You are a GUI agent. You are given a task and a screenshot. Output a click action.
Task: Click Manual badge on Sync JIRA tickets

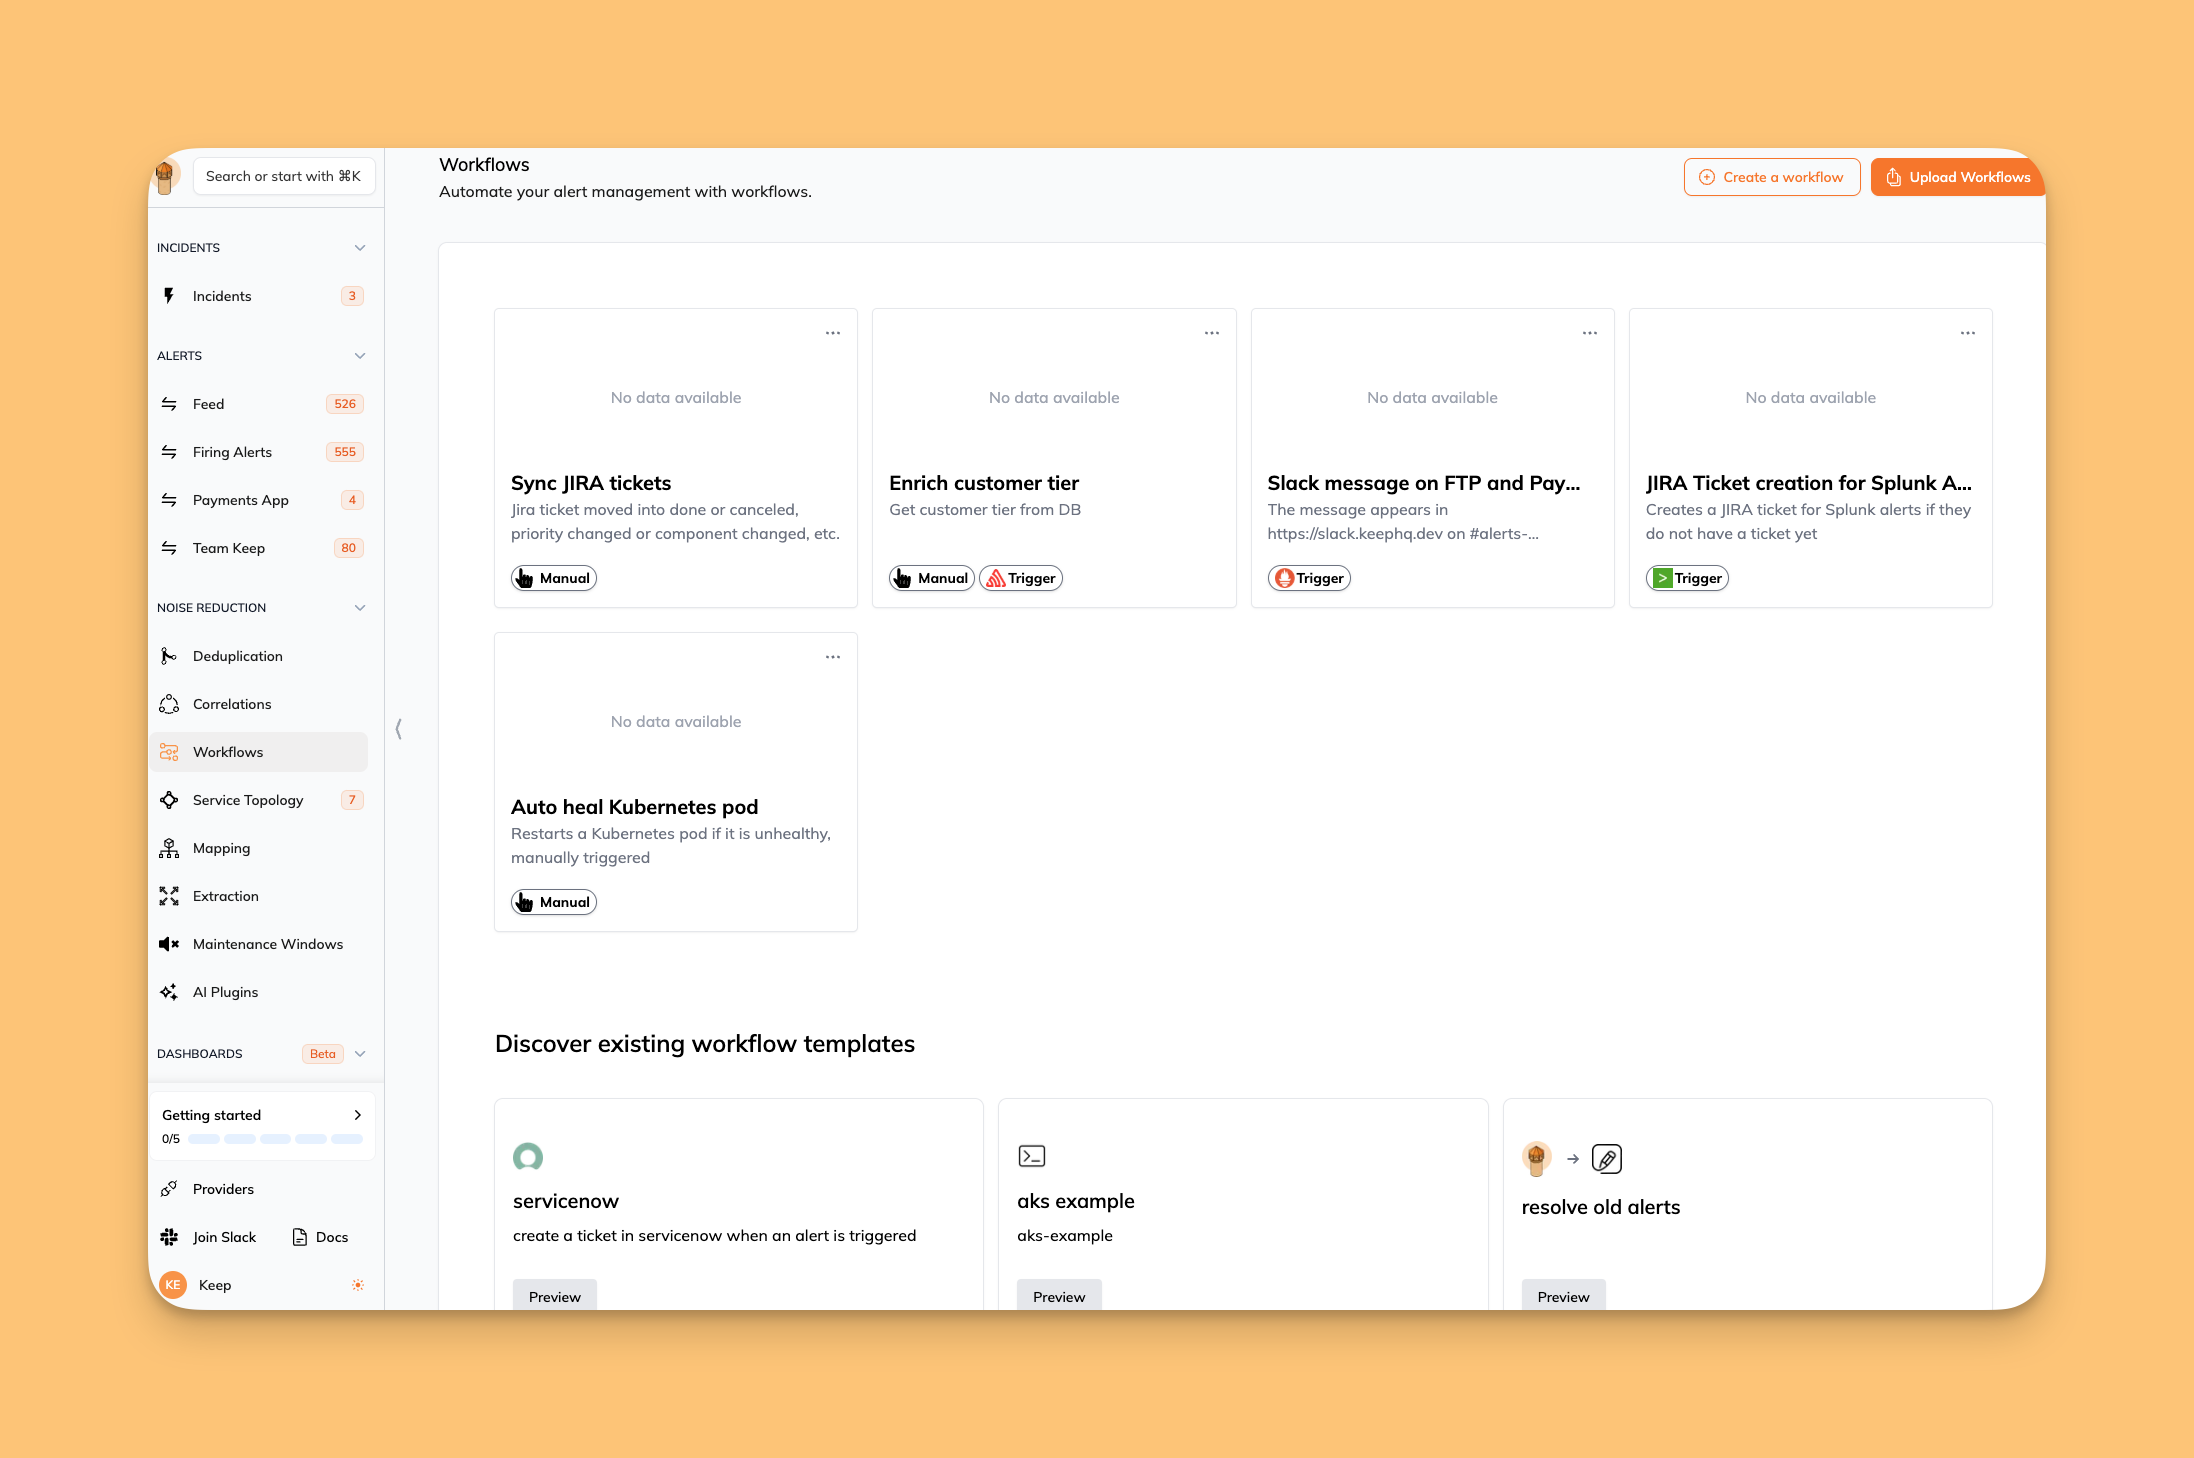coord(554,578)
